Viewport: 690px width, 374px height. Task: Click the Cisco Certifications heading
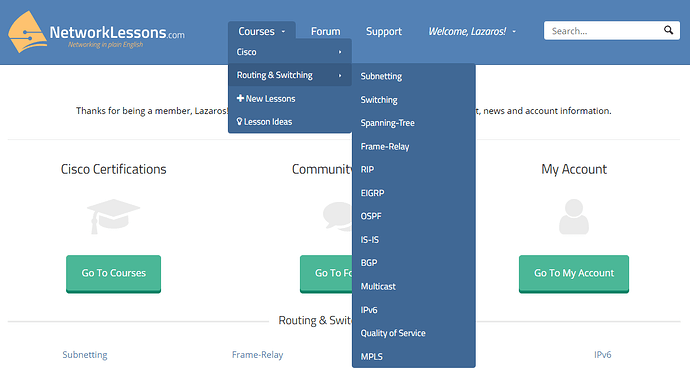pyautogui.click(x=114, y=169)
